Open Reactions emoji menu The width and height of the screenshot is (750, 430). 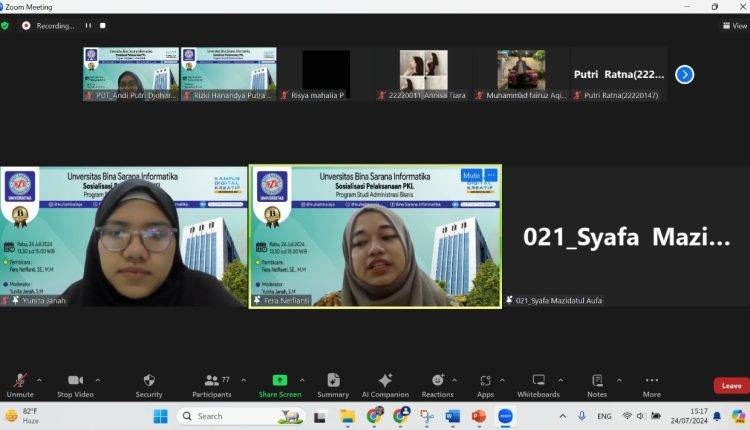click(437, 386)
